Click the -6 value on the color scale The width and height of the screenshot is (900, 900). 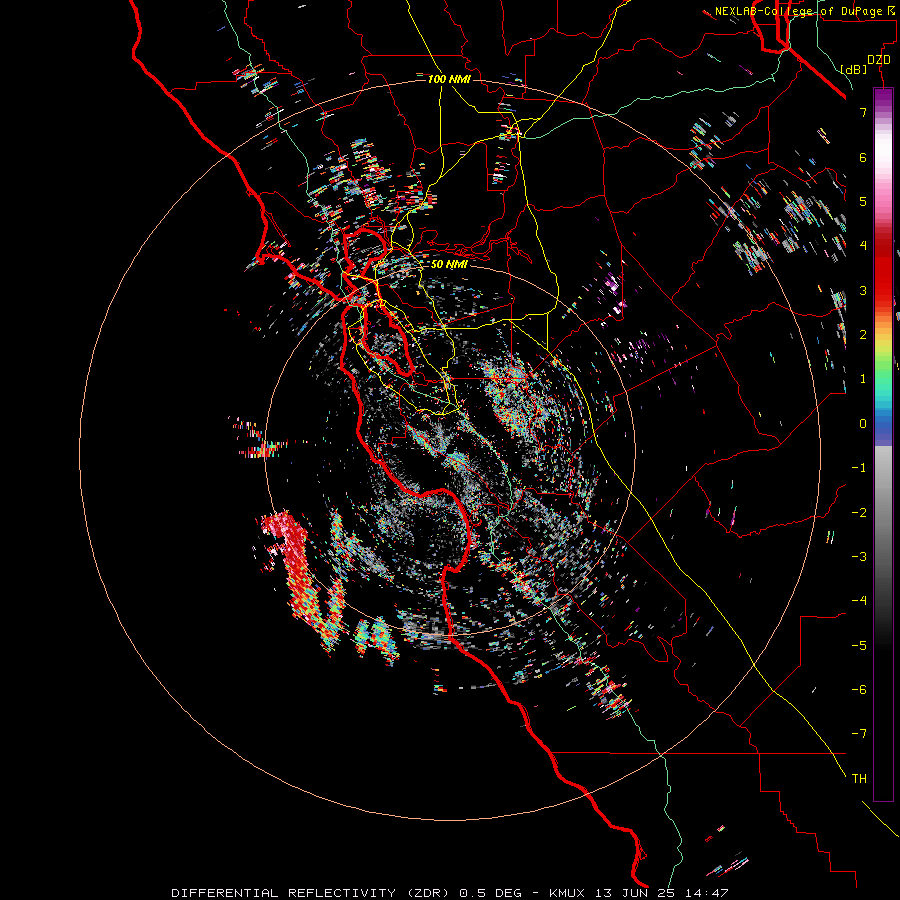click(x=859, y=690)
